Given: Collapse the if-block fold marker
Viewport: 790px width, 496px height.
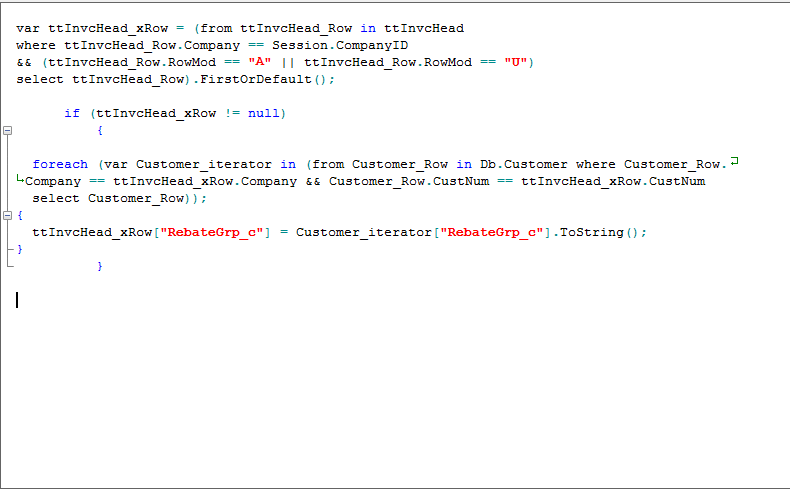Looking at the screenshot, I should pyautogui.click(x=8, y=131).
